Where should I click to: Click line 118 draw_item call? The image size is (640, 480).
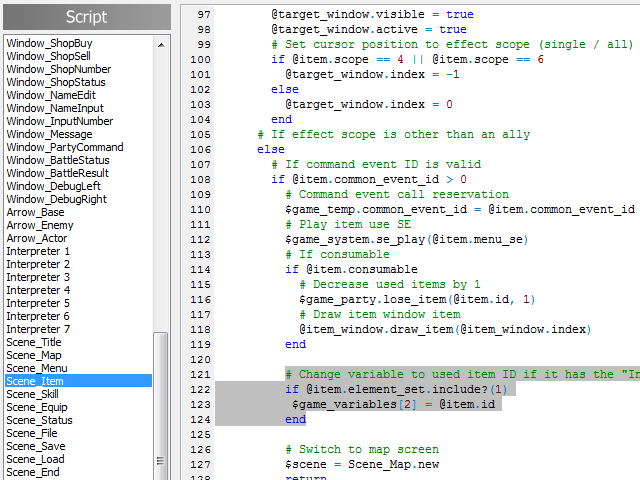pyautogui.click(x=445, y=329)
